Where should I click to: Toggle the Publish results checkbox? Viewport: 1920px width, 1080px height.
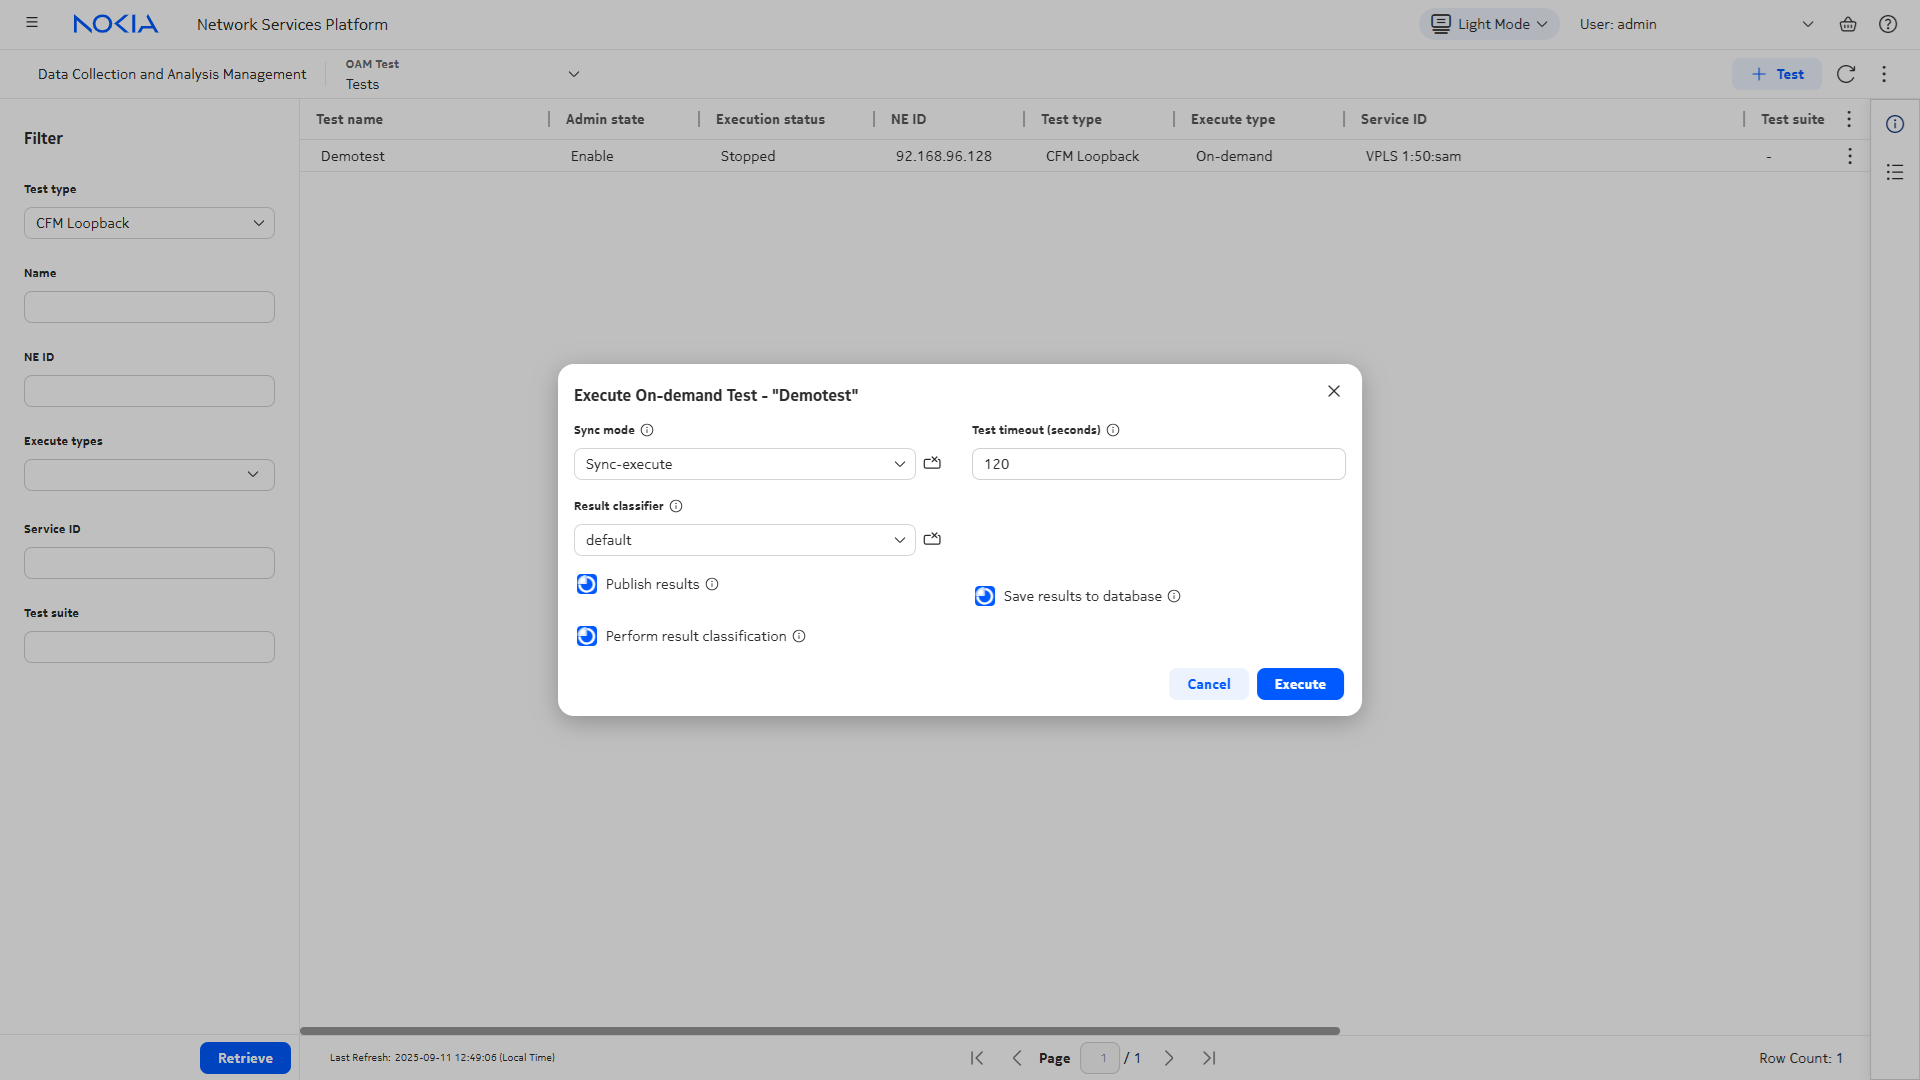coord(587,584)
